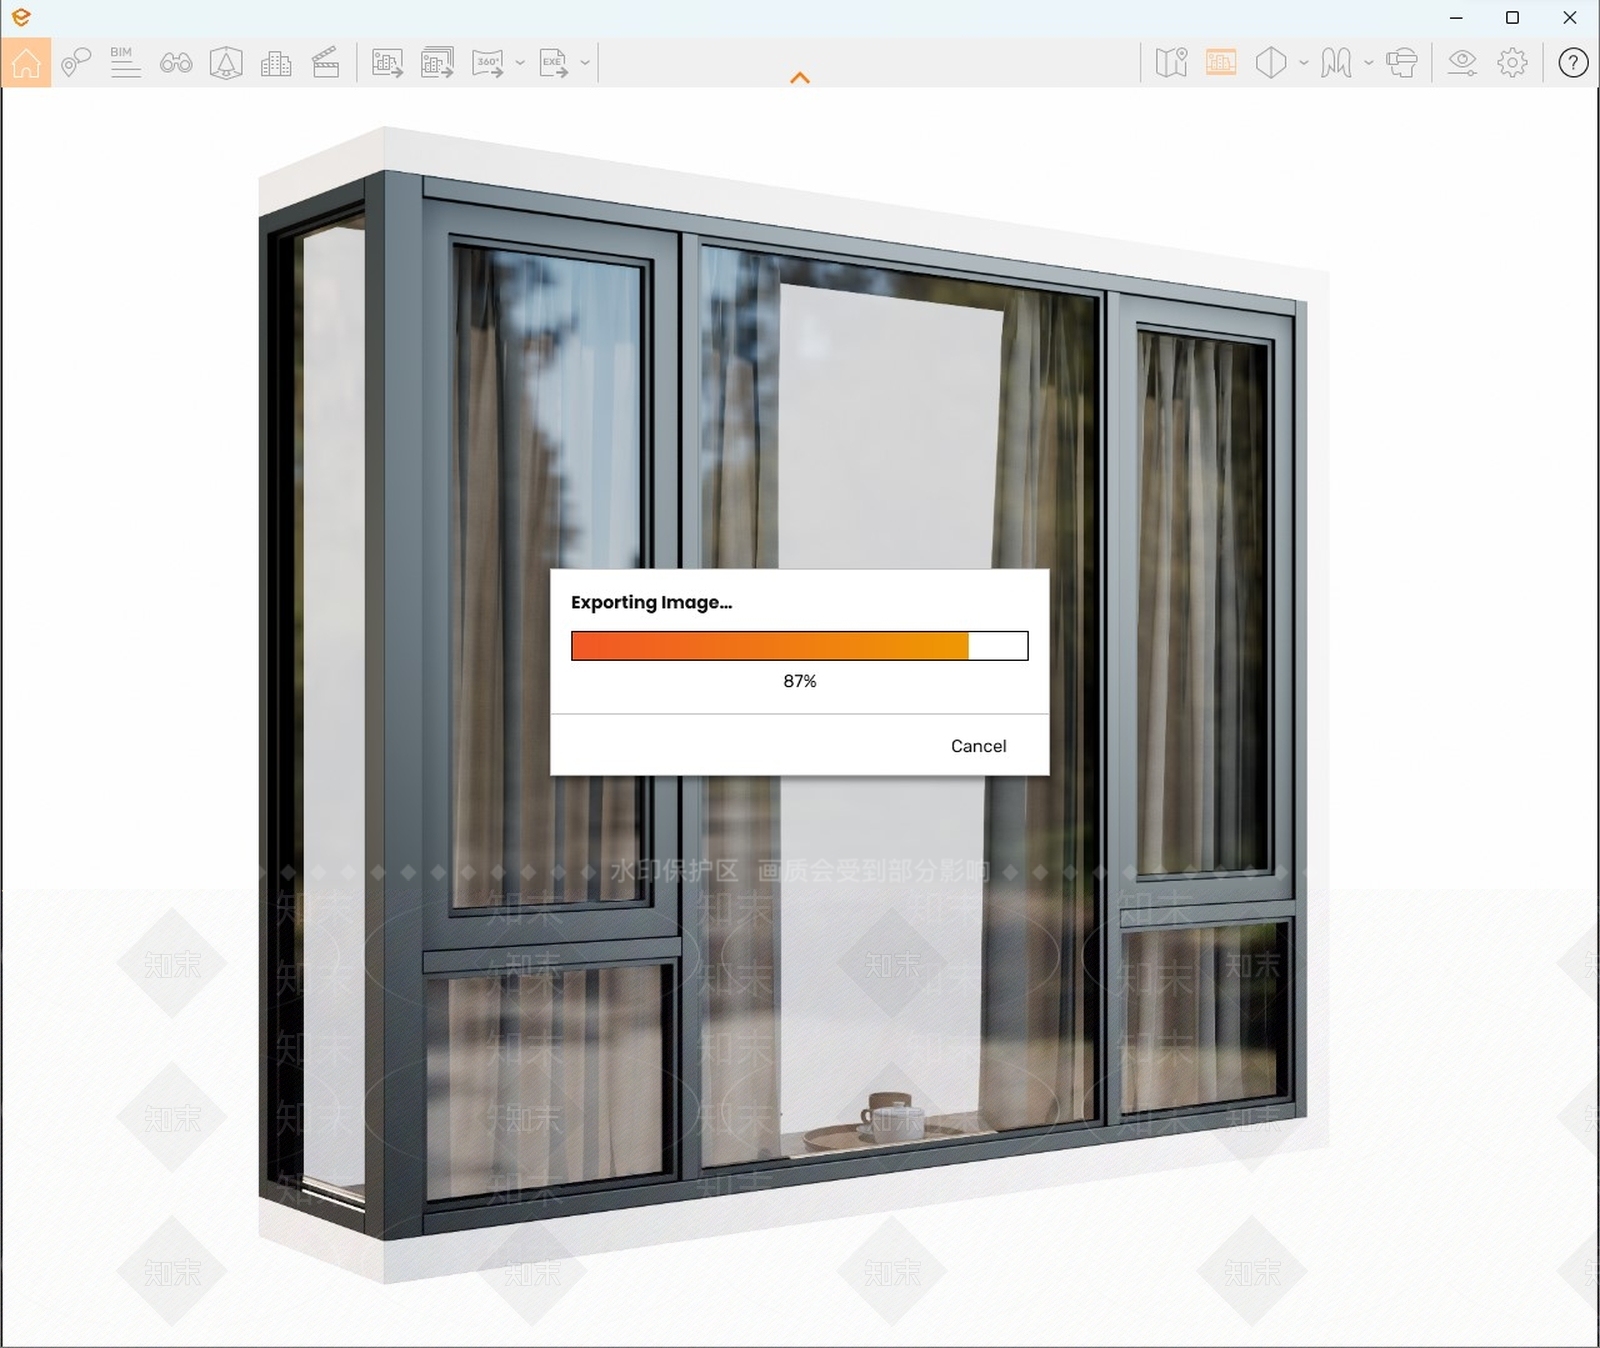Image resolution: width=1600 pixels, height=1348 pixels.
Task: Click the Batch Rendering export icon
Action: [x=437, y=63]
